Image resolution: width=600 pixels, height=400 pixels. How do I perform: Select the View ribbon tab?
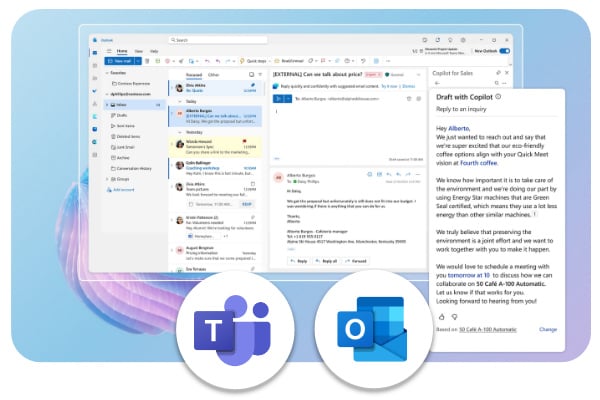[139, 51]
